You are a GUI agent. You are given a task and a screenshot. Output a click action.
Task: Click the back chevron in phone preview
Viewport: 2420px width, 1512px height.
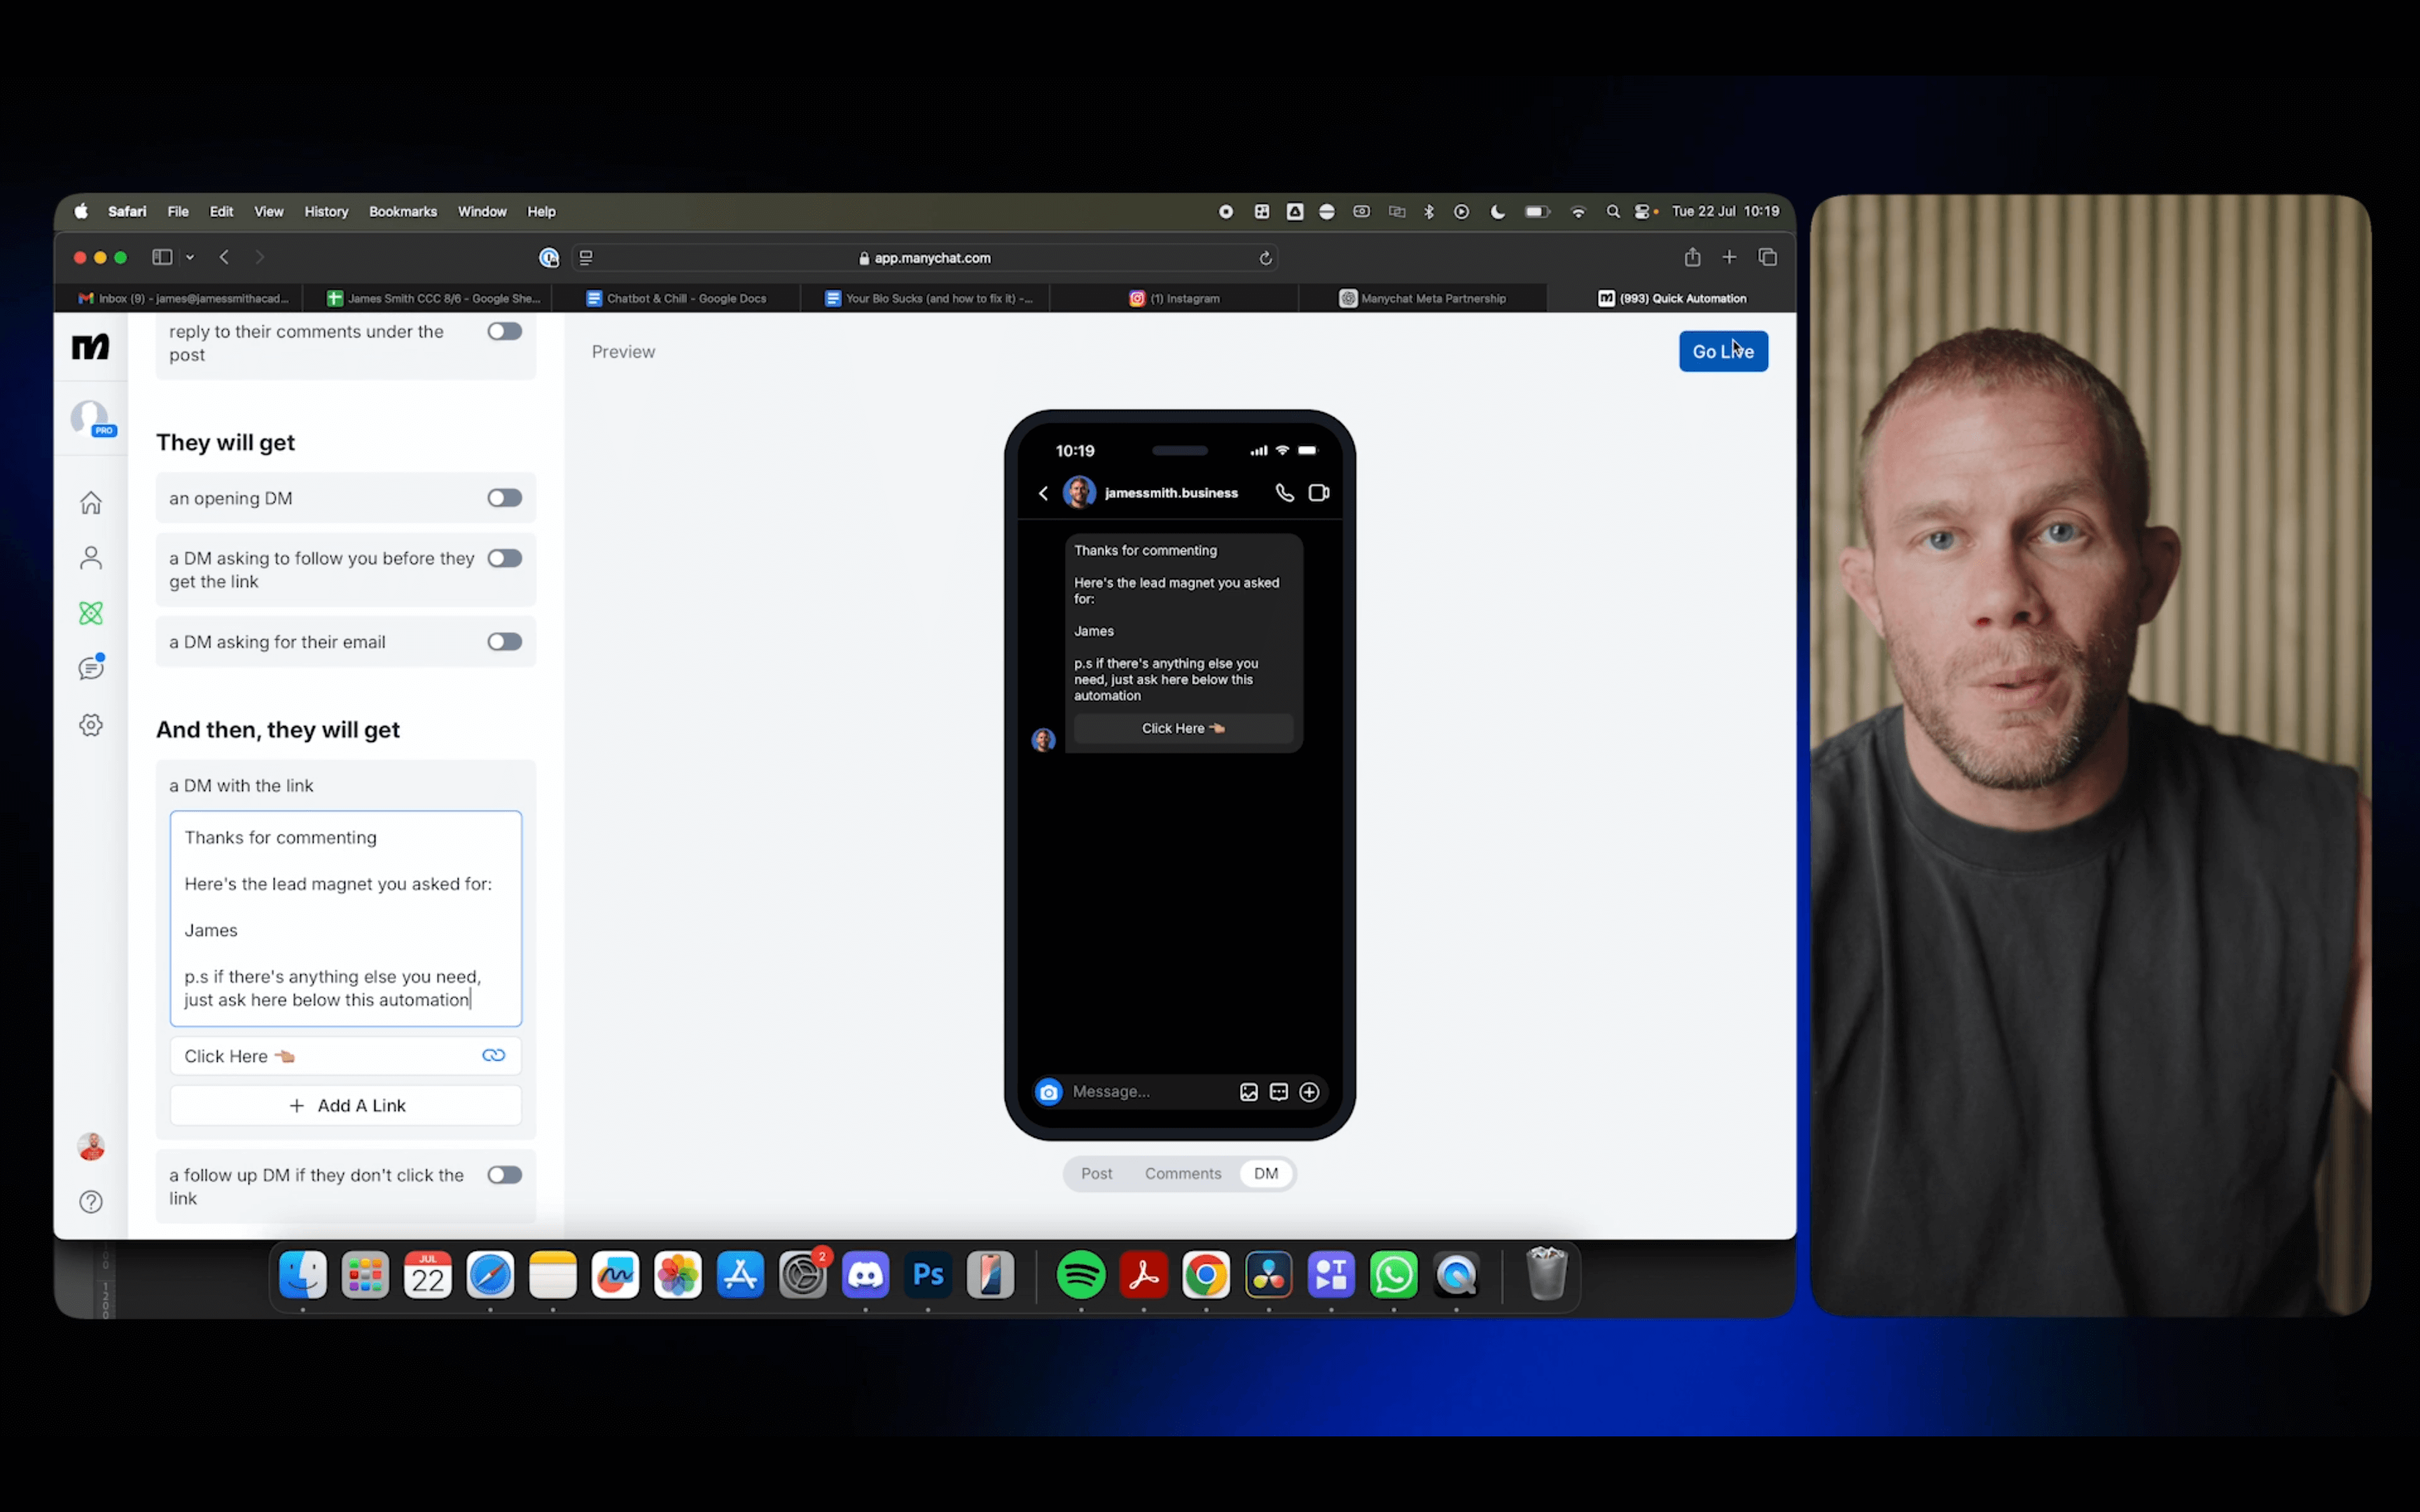coord(1043,493)
